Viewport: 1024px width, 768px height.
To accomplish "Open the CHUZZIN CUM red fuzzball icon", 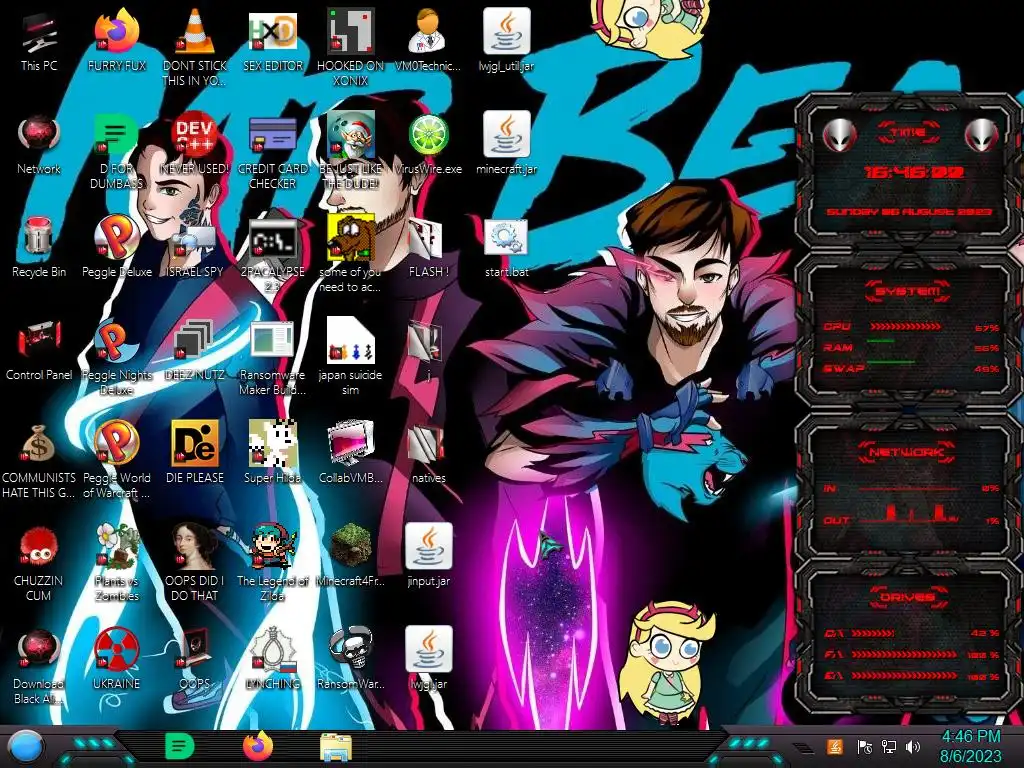I will (x=39, y=547).
